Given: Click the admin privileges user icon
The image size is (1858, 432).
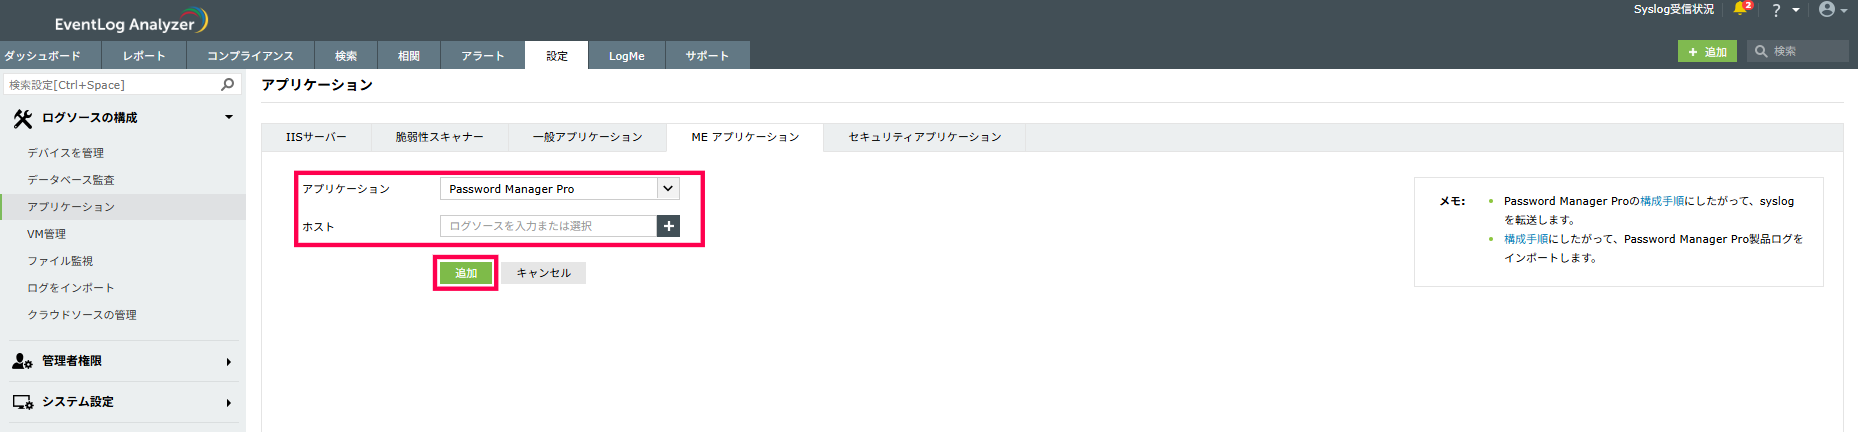Looking at the screenshot, I should pos(22,361).
